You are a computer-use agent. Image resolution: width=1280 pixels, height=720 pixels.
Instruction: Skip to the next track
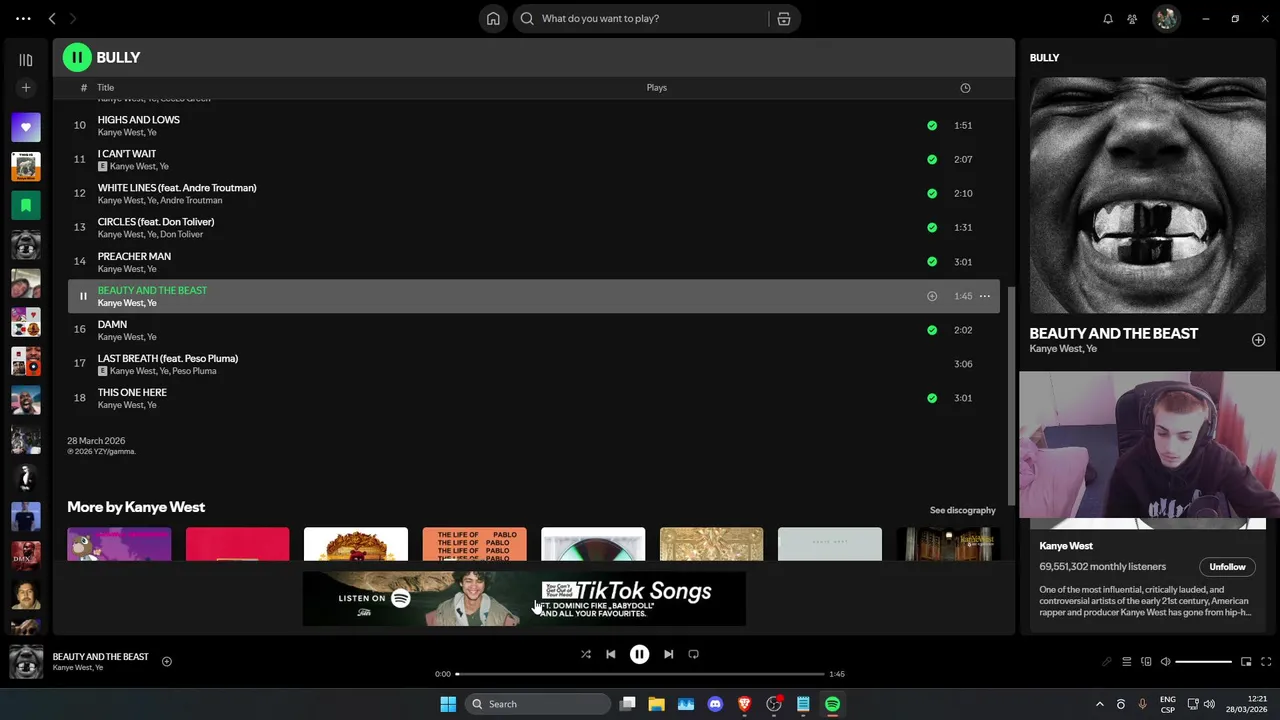tap(668, 654)
